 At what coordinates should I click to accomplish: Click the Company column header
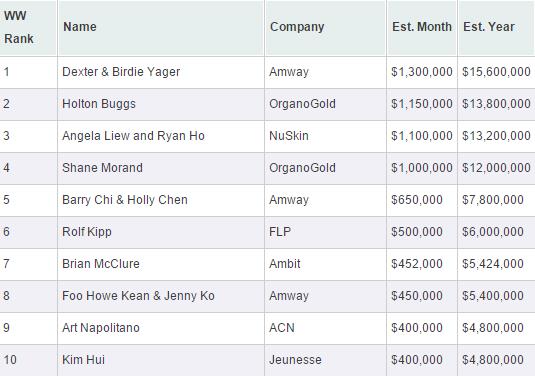[x=297, y=27]
